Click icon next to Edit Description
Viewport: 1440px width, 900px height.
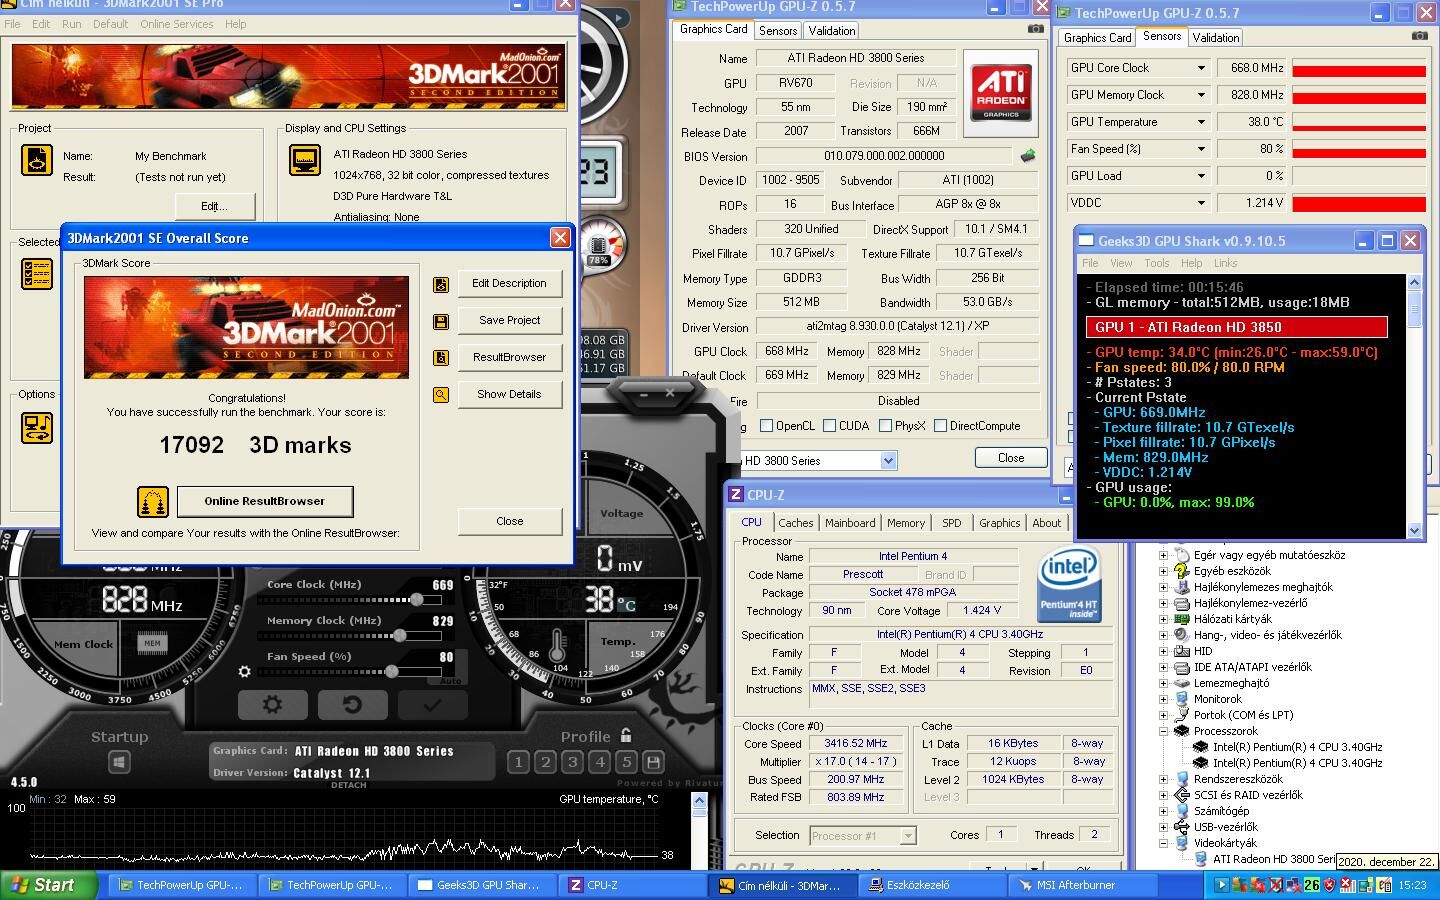441,284
